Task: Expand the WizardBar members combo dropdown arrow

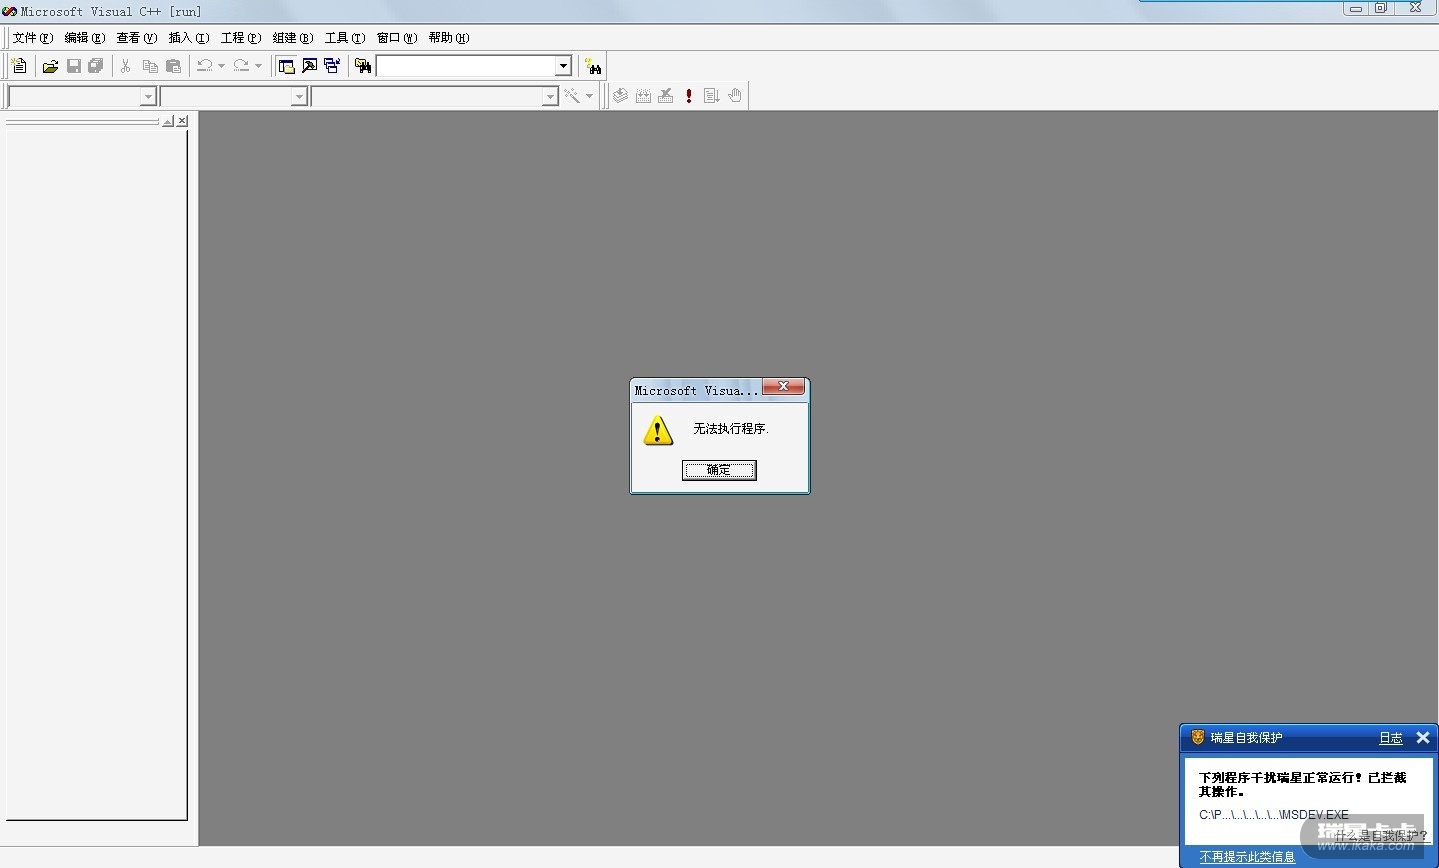Action: (x=550, y=97)
